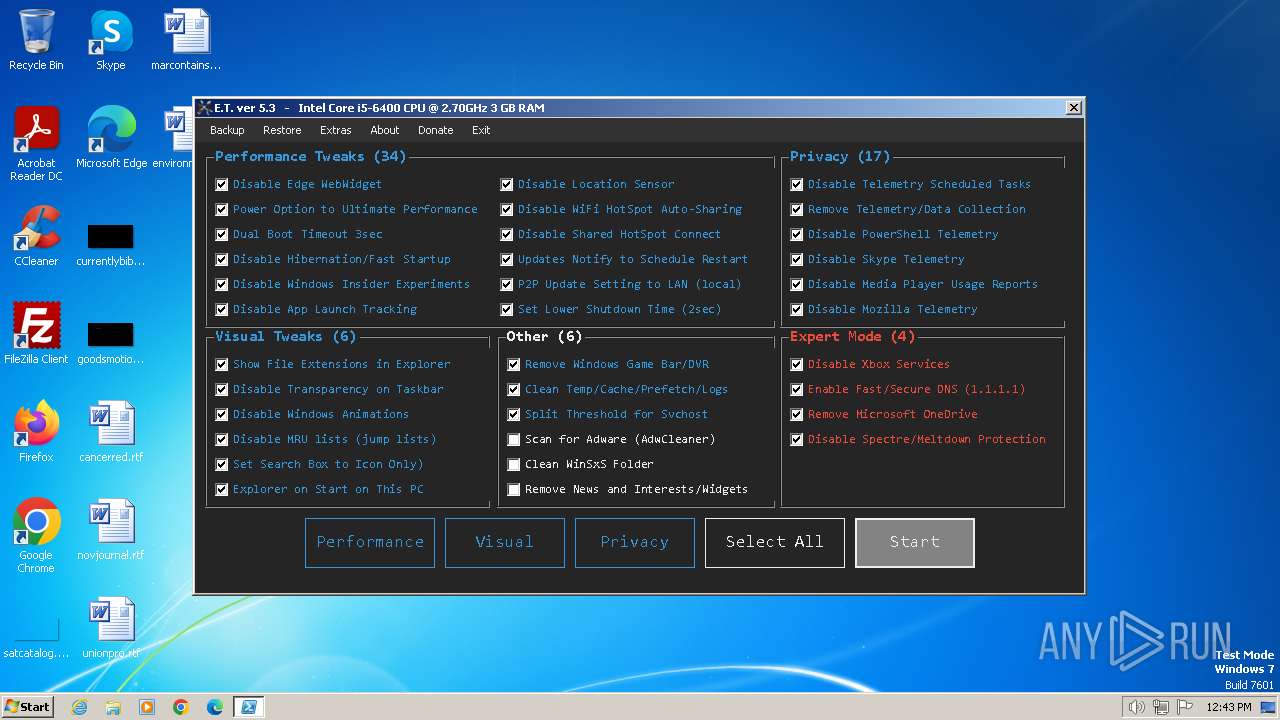The width and height of the screenshot is (1280, 720).
Task: Launch Acrobat Reader DC from desktop
Action: [36, 145]
